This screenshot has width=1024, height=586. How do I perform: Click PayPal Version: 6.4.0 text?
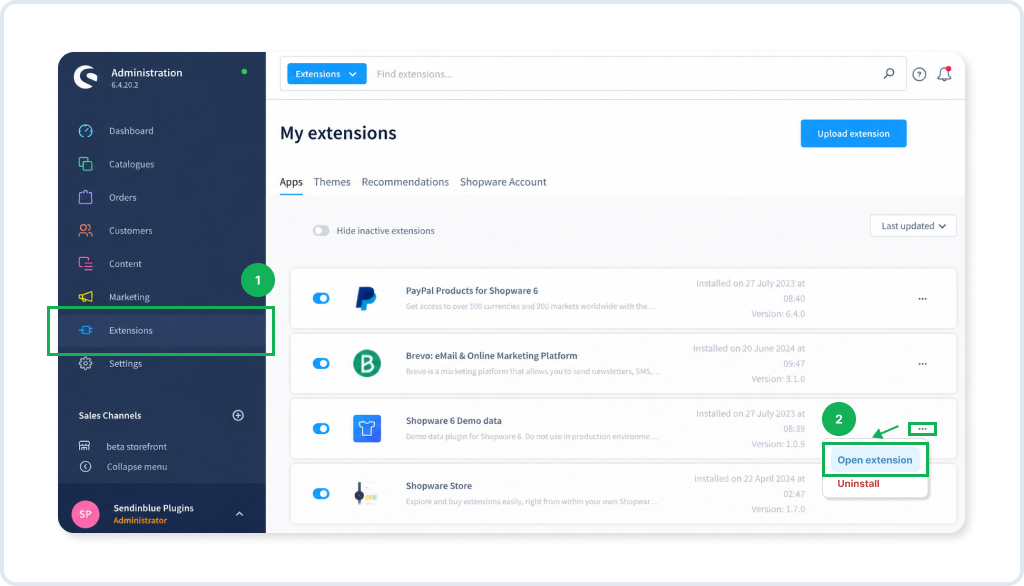click(x=777, y=314)
